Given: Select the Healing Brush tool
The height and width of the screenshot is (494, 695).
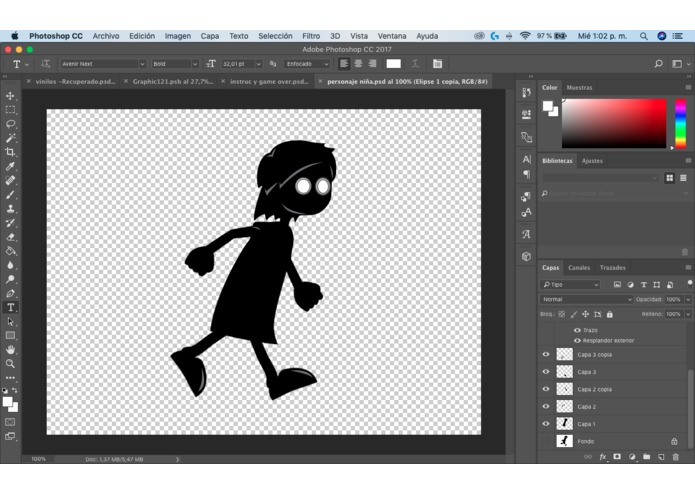Looking at the screenshot, I should click(10, 181).
